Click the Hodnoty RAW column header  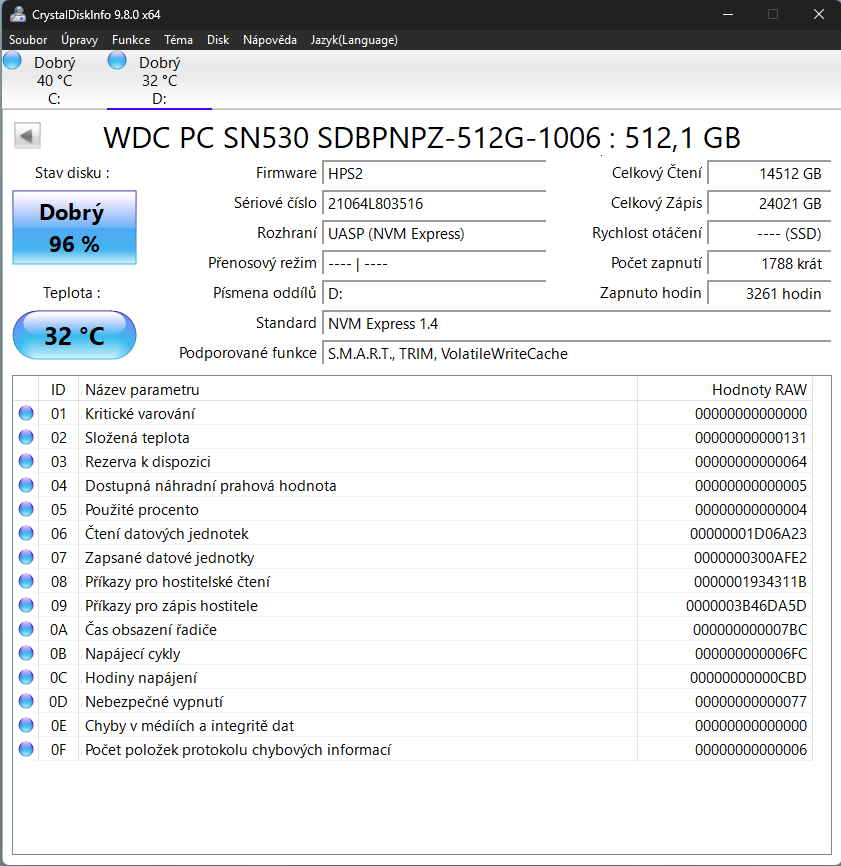tap(724, 389)
